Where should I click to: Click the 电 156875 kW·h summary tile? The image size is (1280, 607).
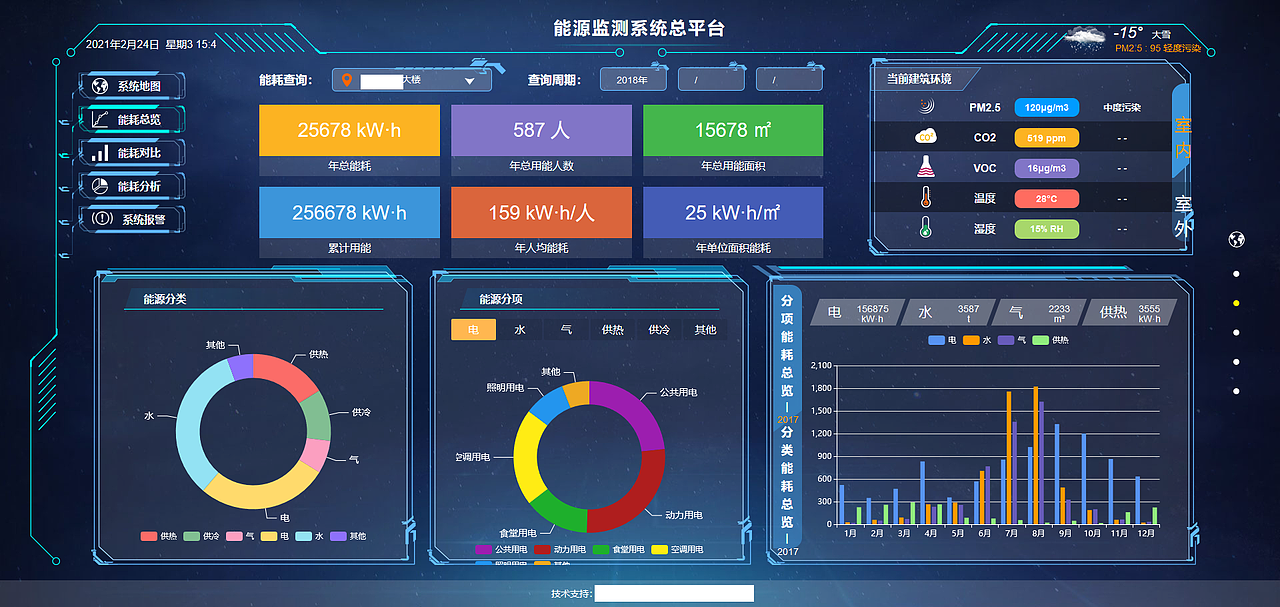coord(857,313)
